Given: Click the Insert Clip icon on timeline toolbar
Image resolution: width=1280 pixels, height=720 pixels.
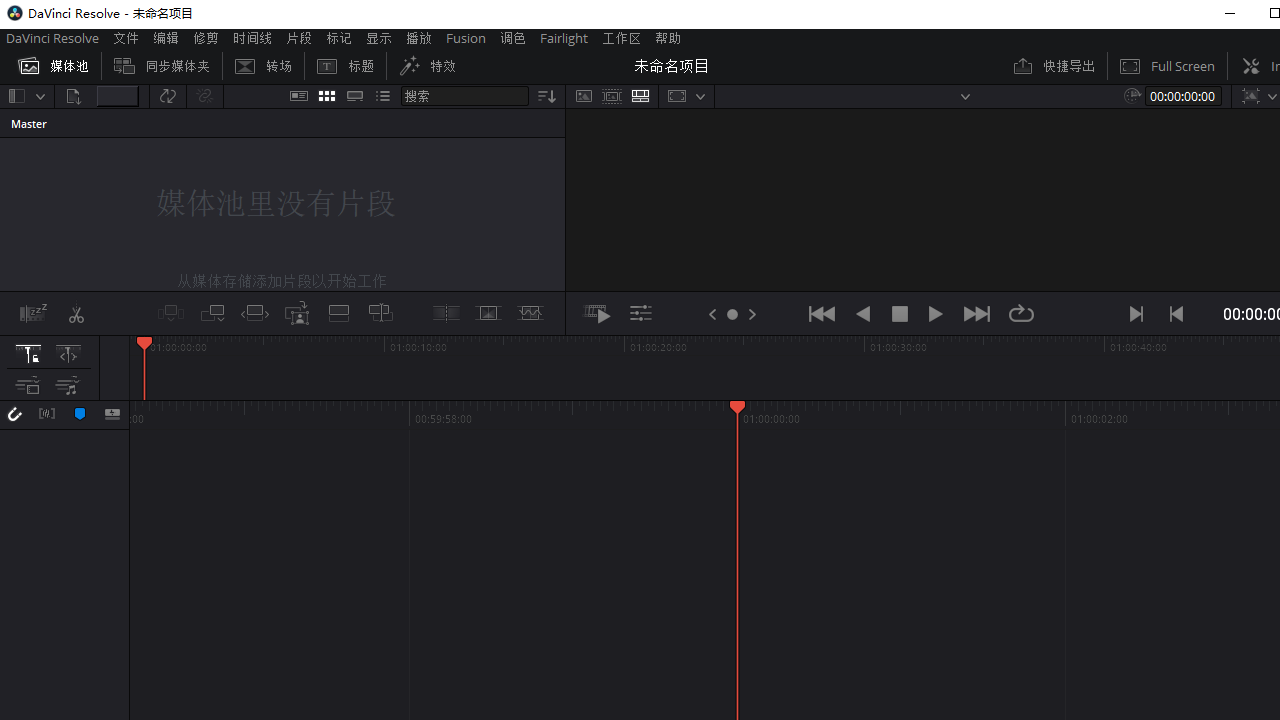Looking at the screenshot, I should (x=170, y=314).
